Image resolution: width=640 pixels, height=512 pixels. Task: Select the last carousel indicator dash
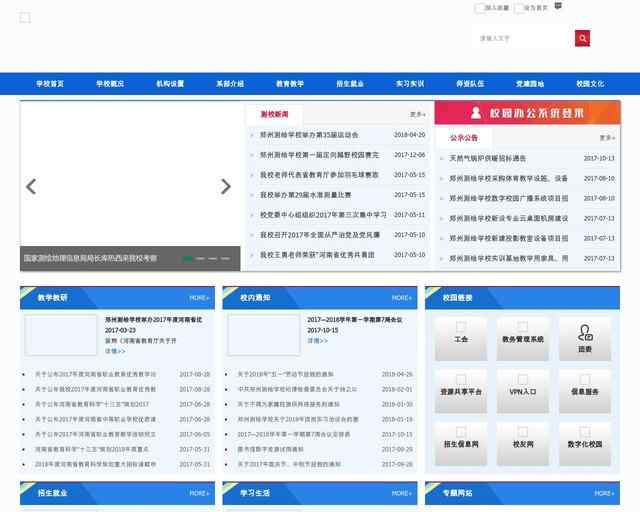pyautogui.click(x=225, y=258)
